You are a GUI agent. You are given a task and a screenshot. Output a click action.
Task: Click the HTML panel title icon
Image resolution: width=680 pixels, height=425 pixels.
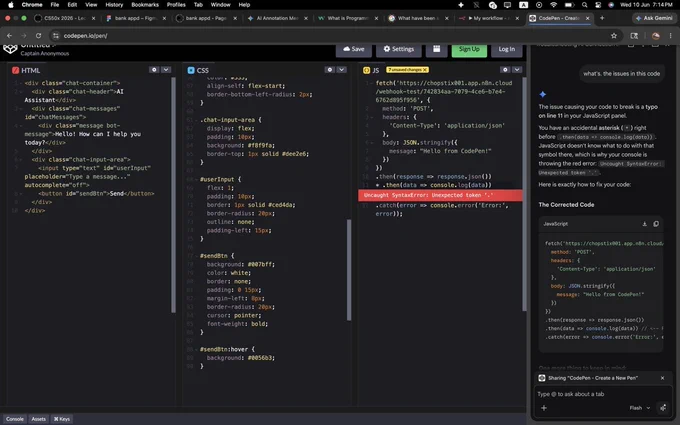[16, 70]
